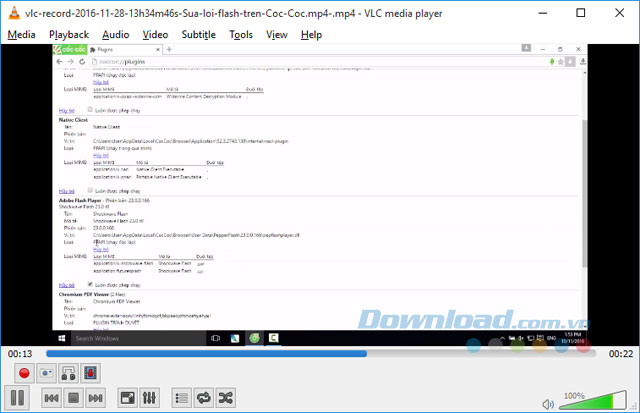Click the browser forward arrow in video

click(71, 62)
